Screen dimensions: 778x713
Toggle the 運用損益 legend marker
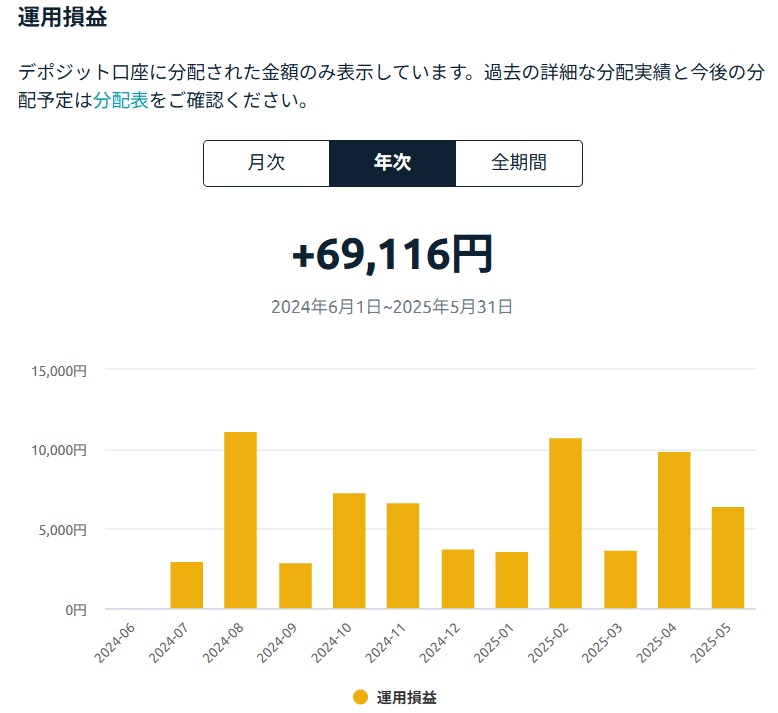click(360, 697)
